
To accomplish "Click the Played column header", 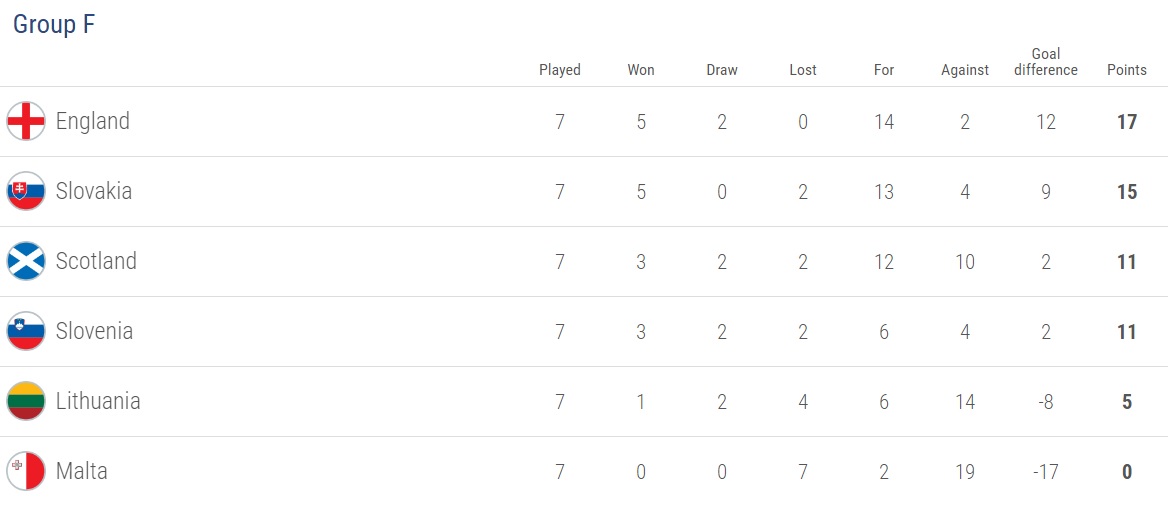I will pyautogui.click(x=560, y=70).
